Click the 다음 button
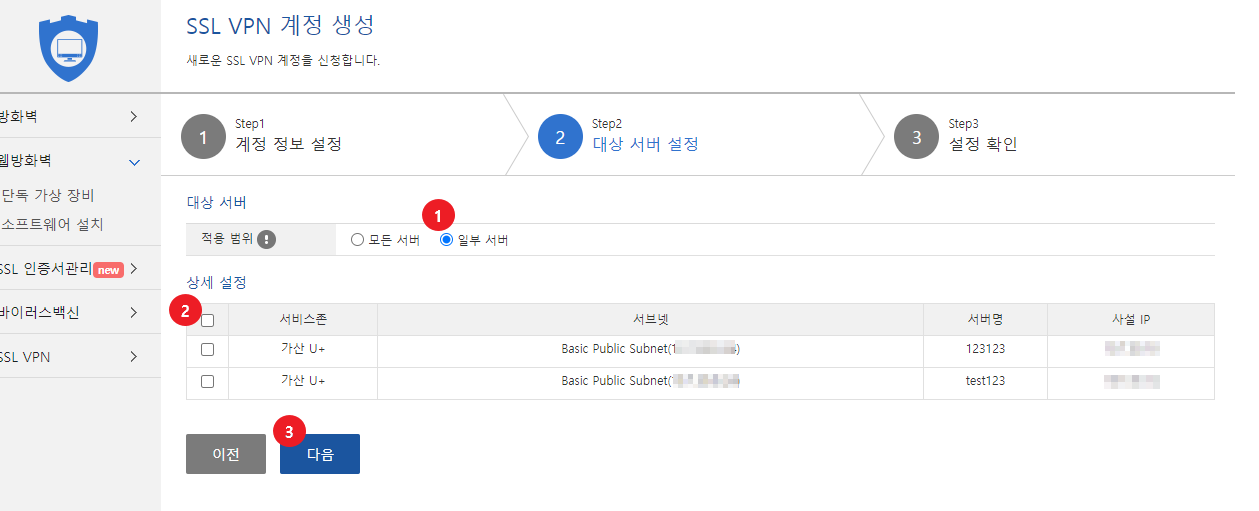Image resolution: width=1259 pixels, height=511 pixels. [320, 454]
